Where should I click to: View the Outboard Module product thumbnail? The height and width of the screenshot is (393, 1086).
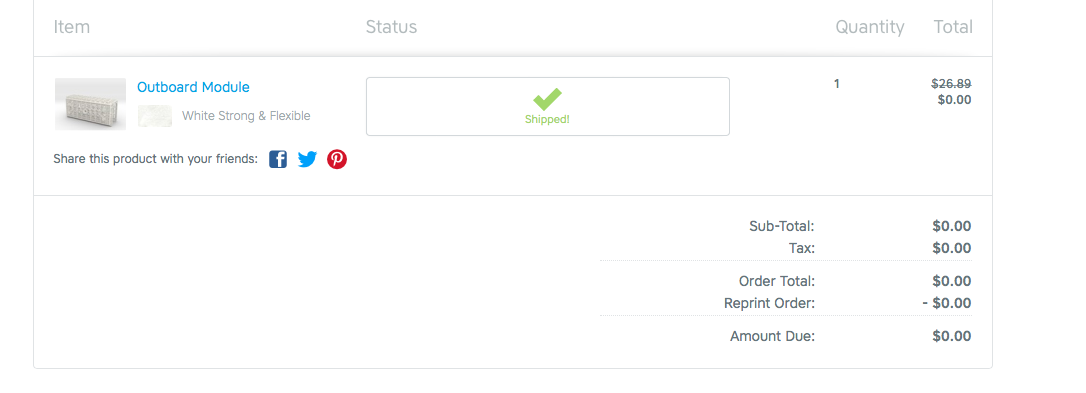[91, 104]
